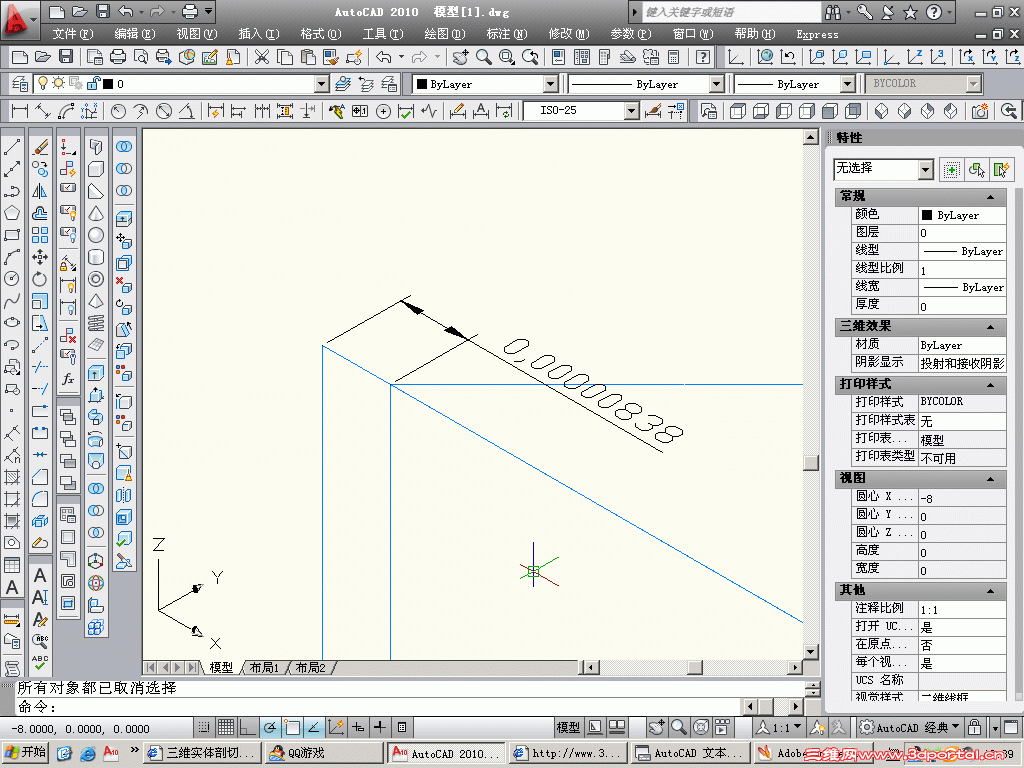This screenshot has height=768, width=1024.
Task: Click the 模型 model space button in status bar
Action: pyautogui.click(x=568, y=727)
